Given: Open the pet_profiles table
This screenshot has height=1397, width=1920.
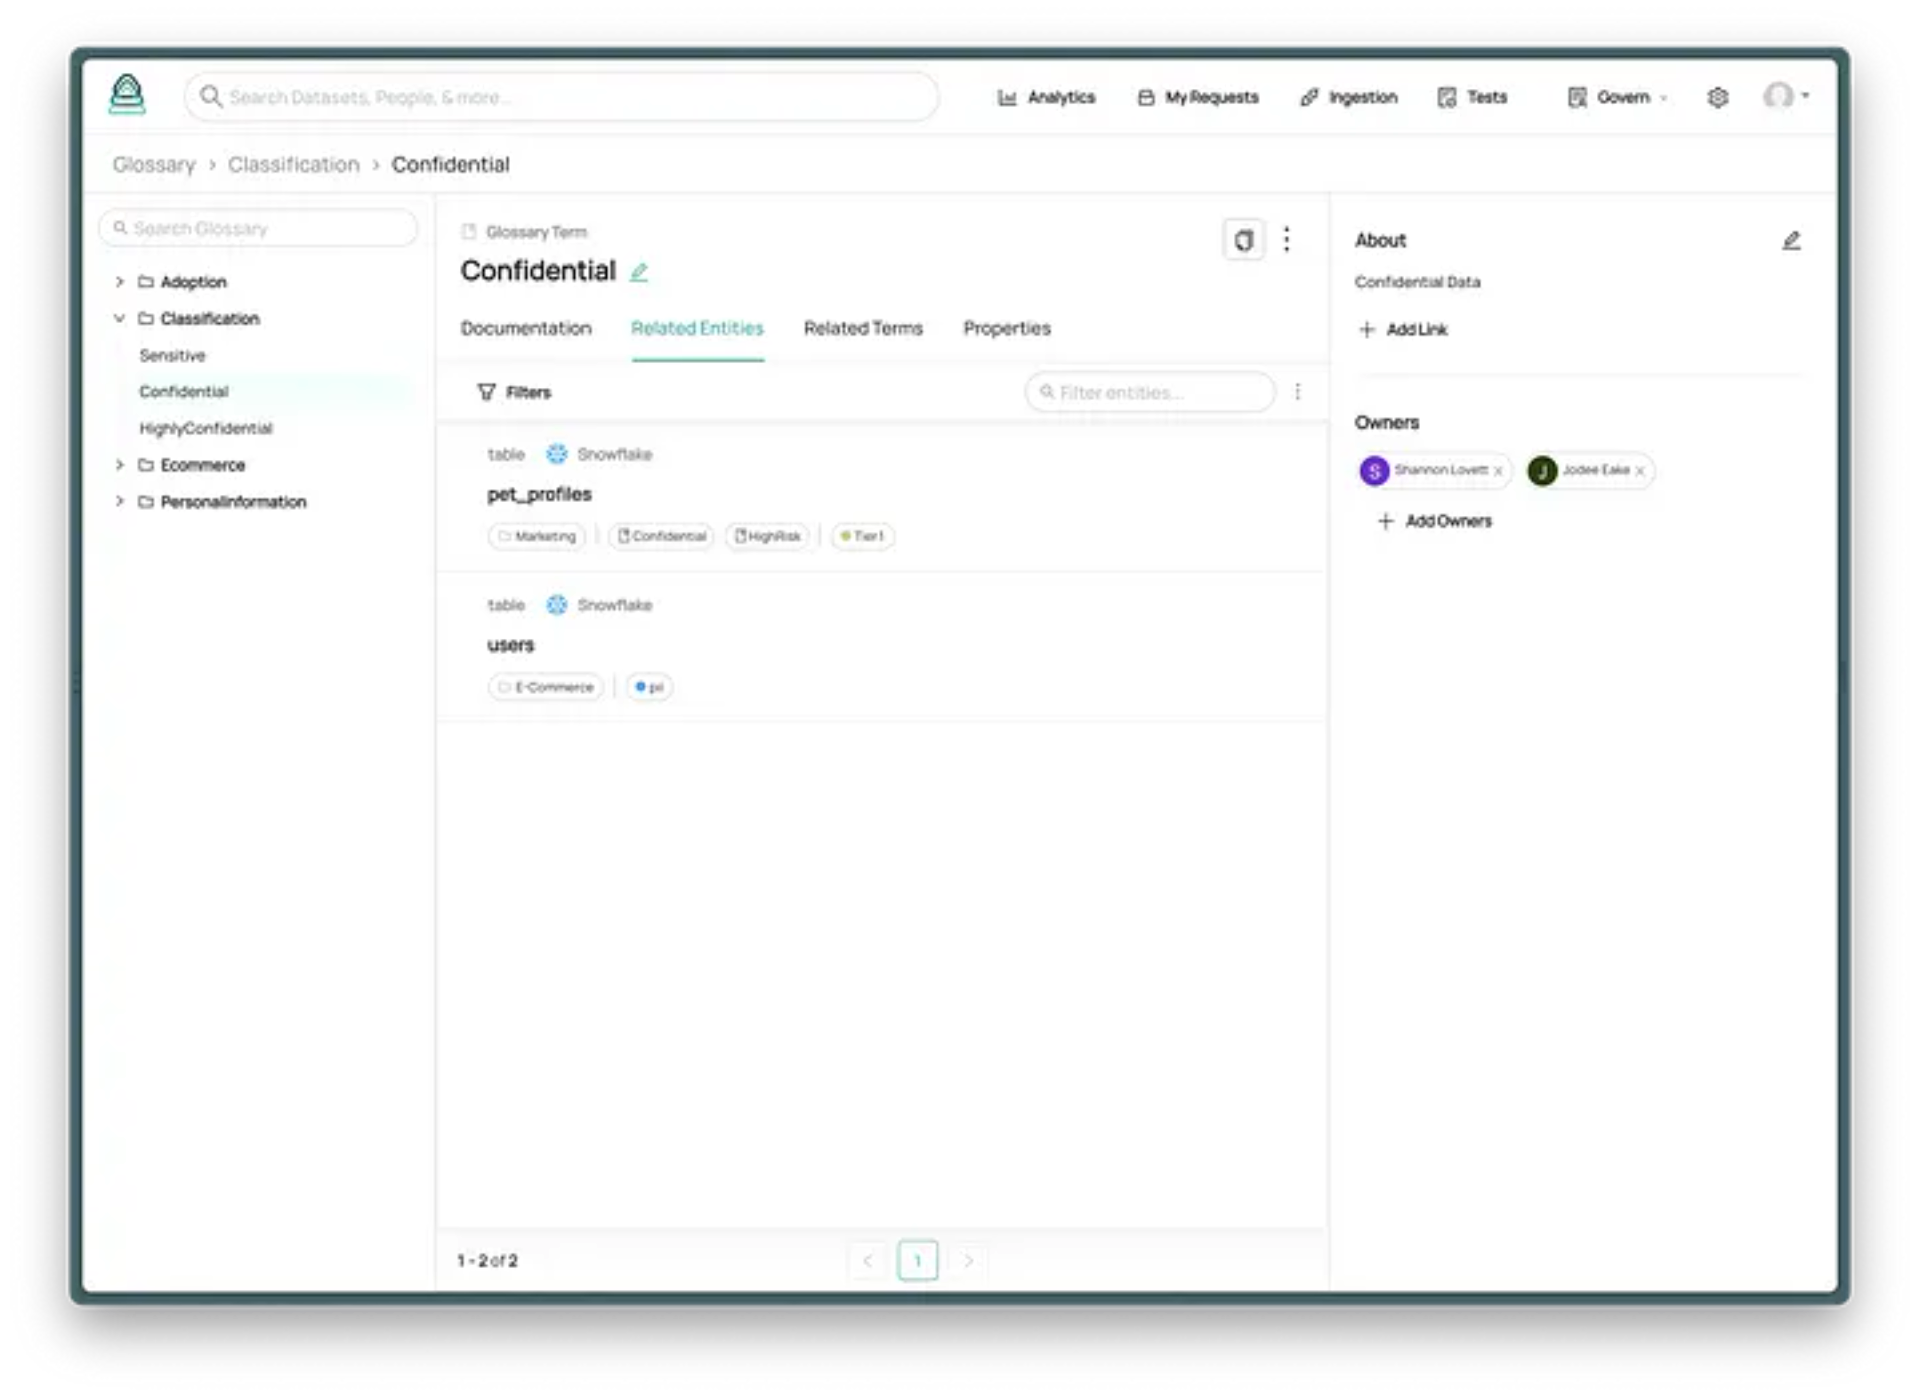Looking at the screenshot, I should tap(539, 494).
